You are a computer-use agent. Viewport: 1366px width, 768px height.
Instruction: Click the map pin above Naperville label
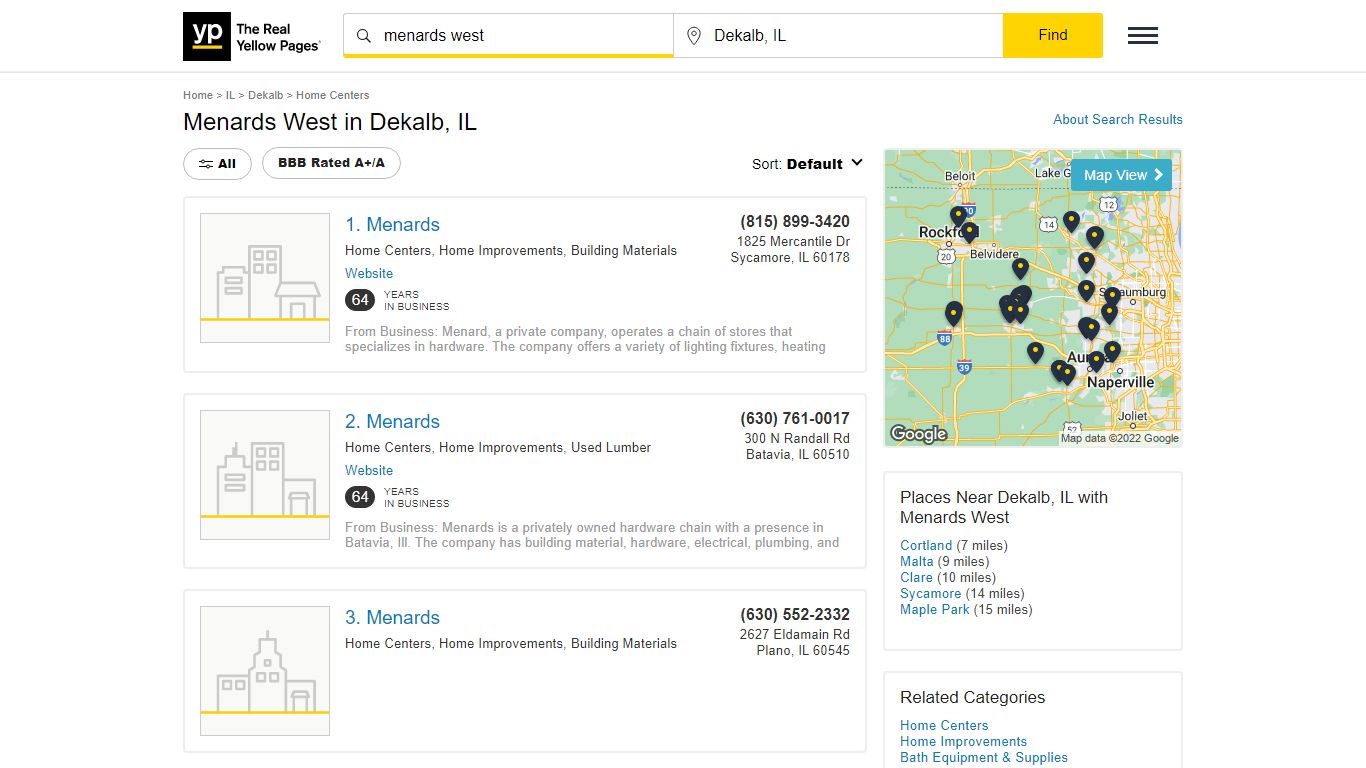[1096, 361]
